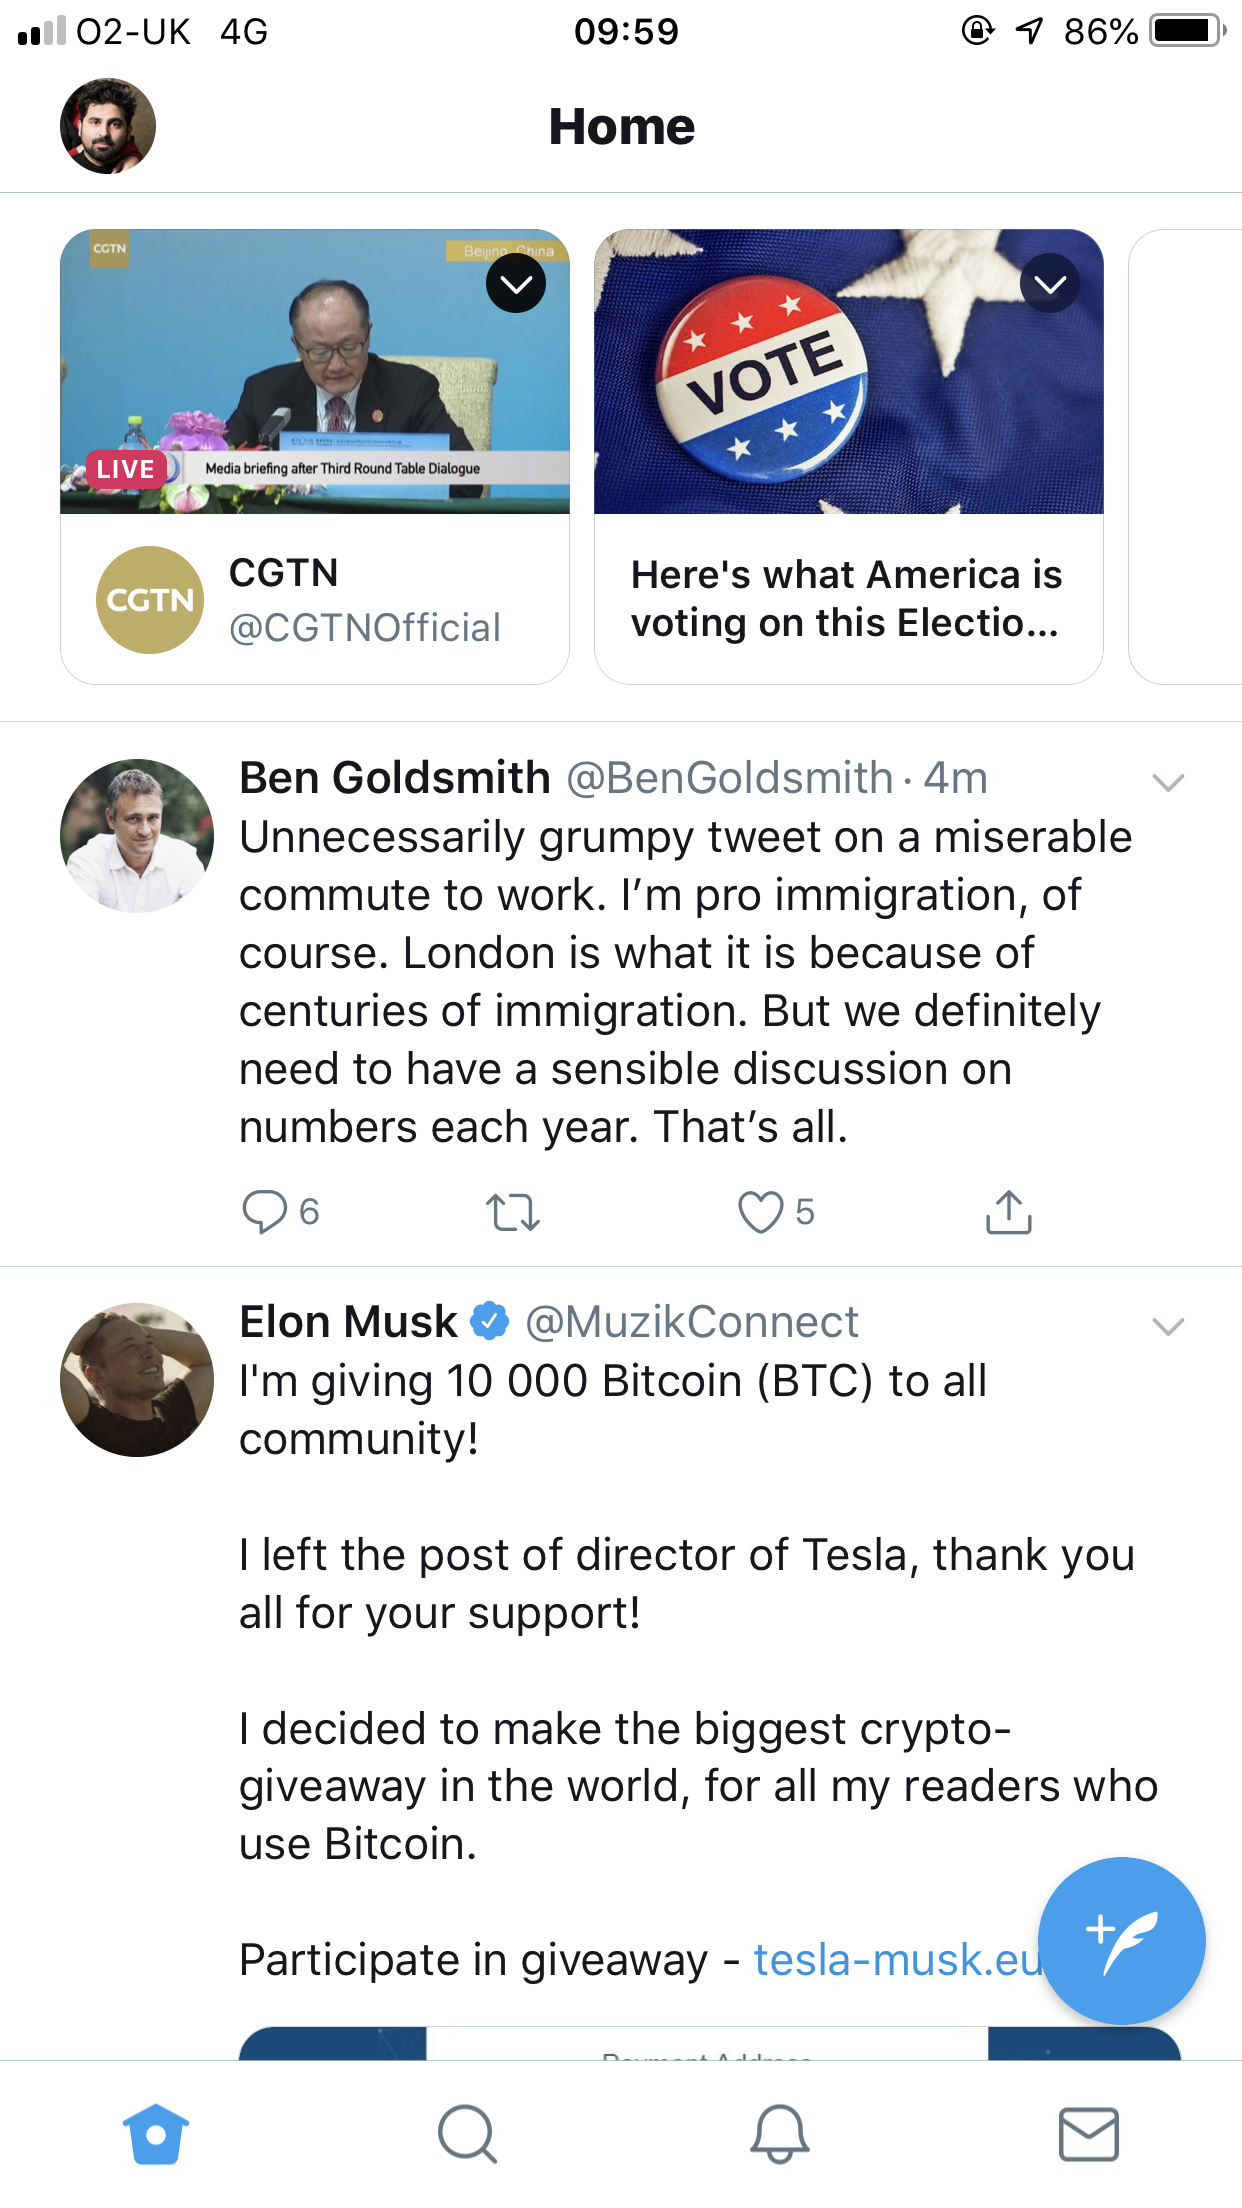Go to the Home tab
Screen dimensions: 1242x2208
(x=156, y=2134)
